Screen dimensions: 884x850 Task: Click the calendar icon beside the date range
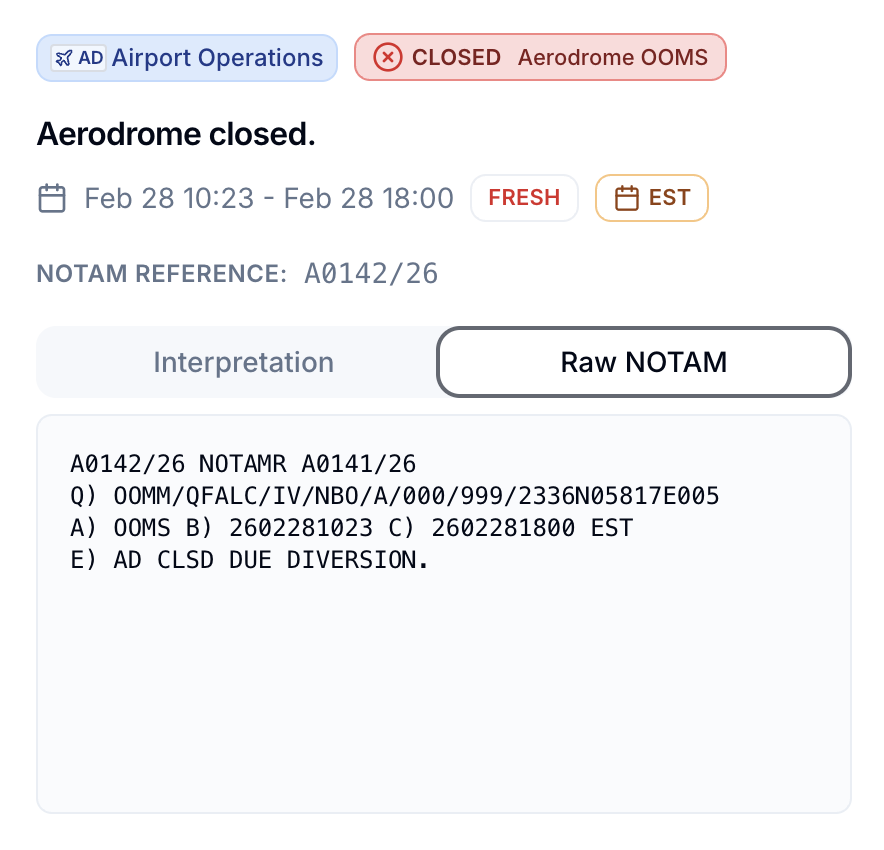(52, 198)
